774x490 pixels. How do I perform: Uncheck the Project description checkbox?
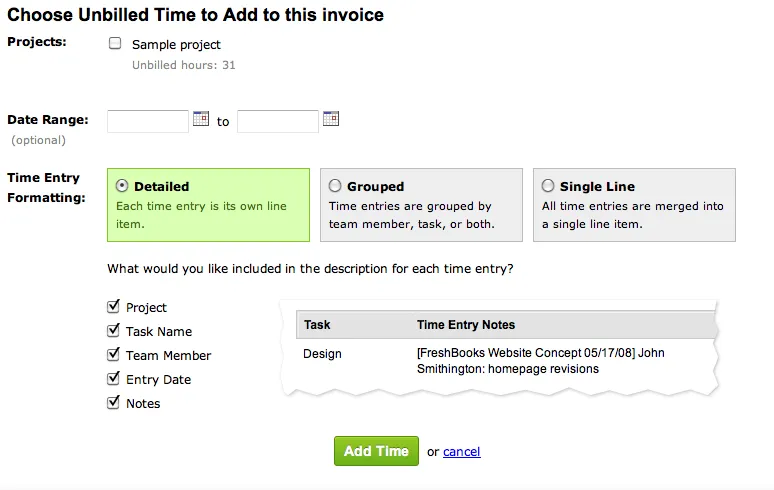[113, 307]
